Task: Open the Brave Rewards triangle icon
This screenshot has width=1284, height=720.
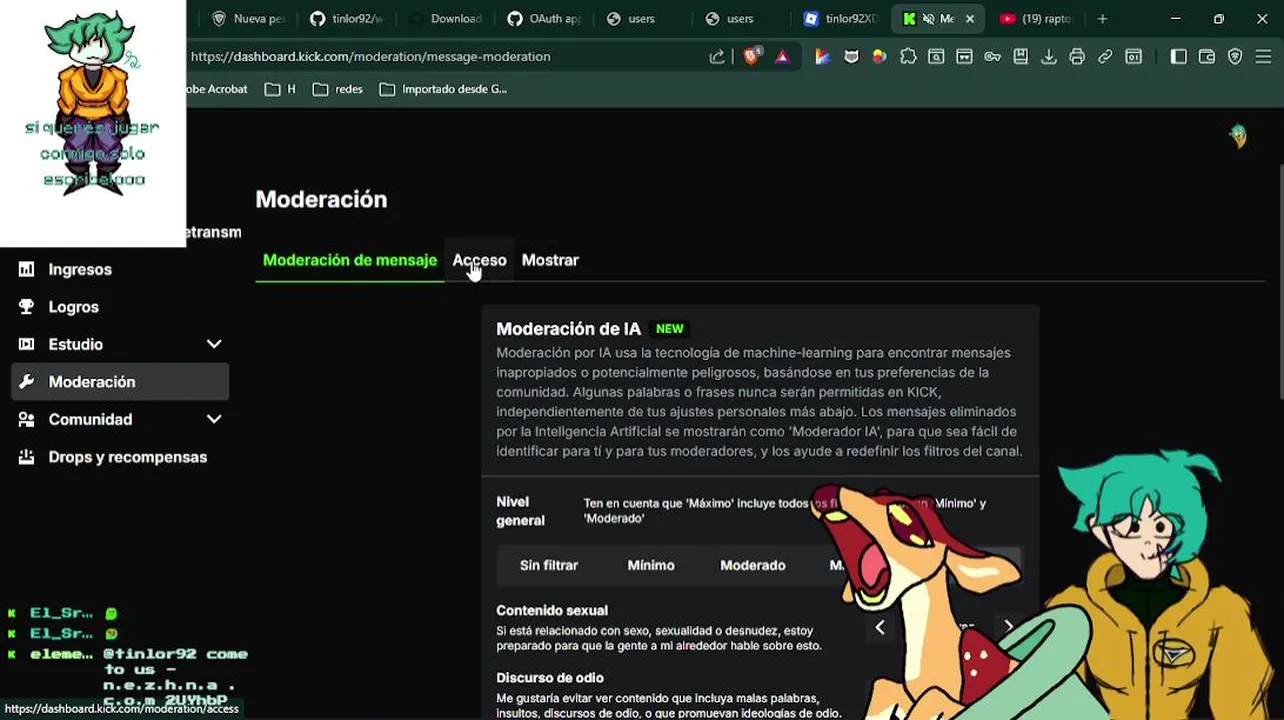Action: click(782, 57)
